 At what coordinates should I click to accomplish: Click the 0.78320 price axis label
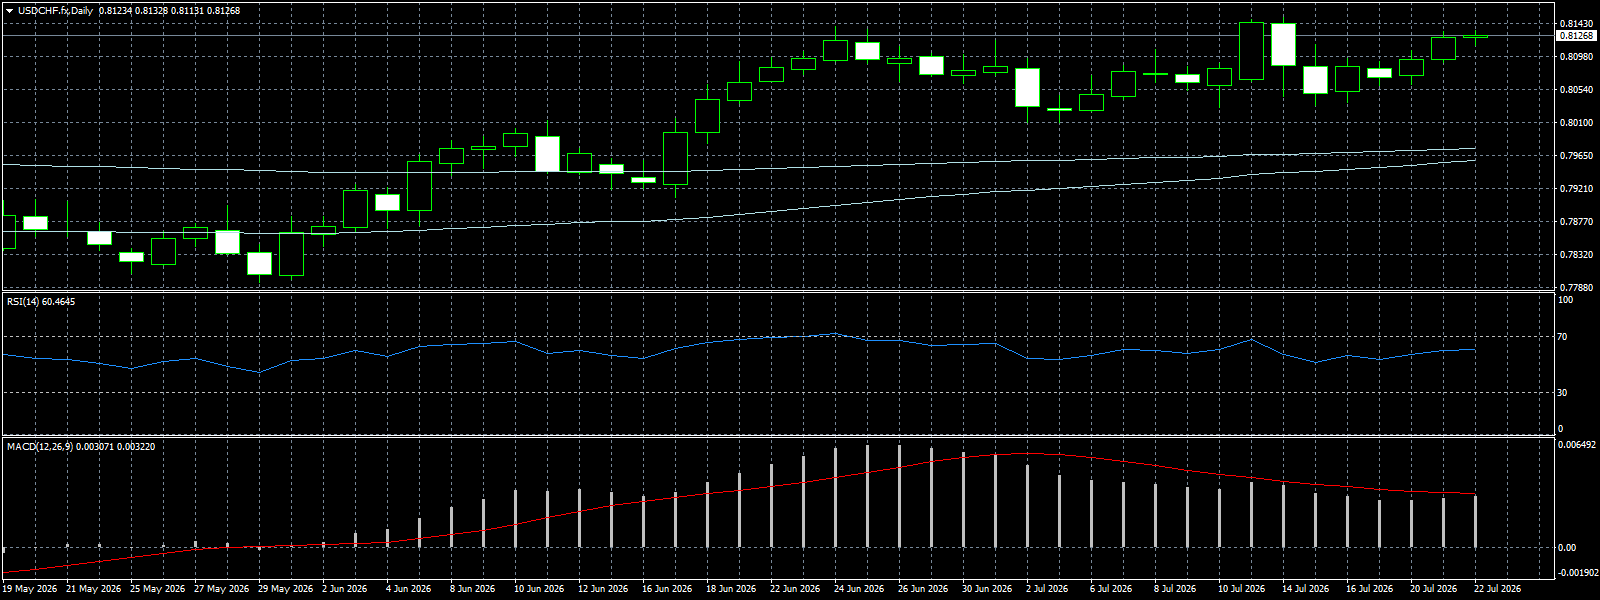tap(1577, 255)
